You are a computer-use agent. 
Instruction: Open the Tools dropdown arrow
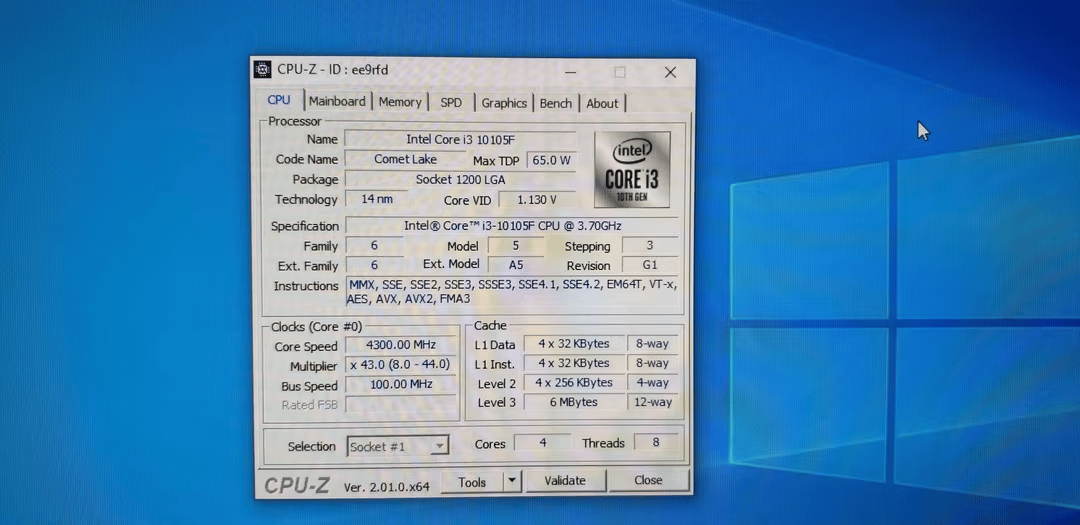[x=512, y=482]
